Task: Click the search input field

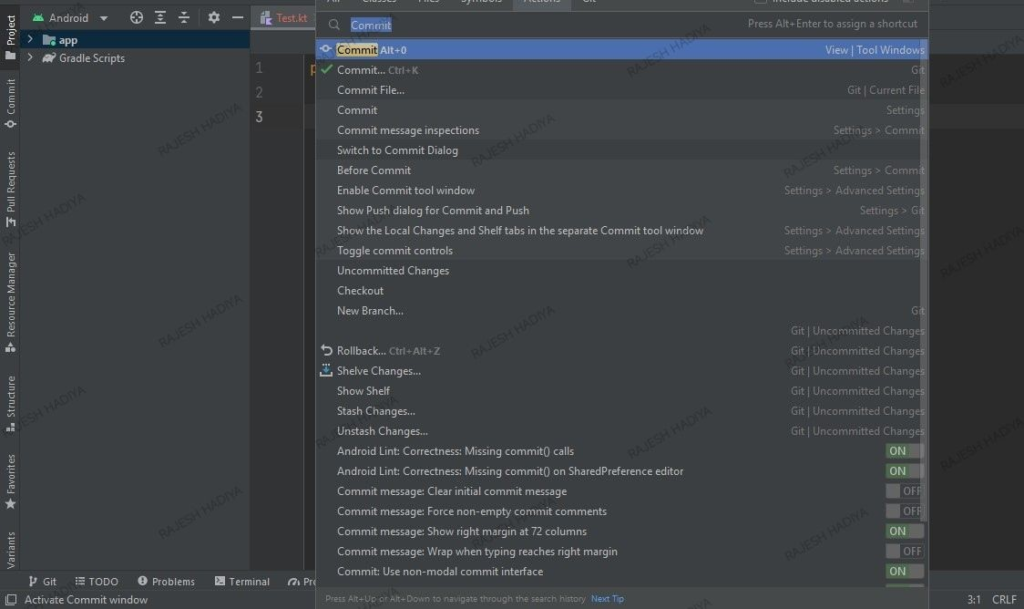Action: click(x=450, y=23)
